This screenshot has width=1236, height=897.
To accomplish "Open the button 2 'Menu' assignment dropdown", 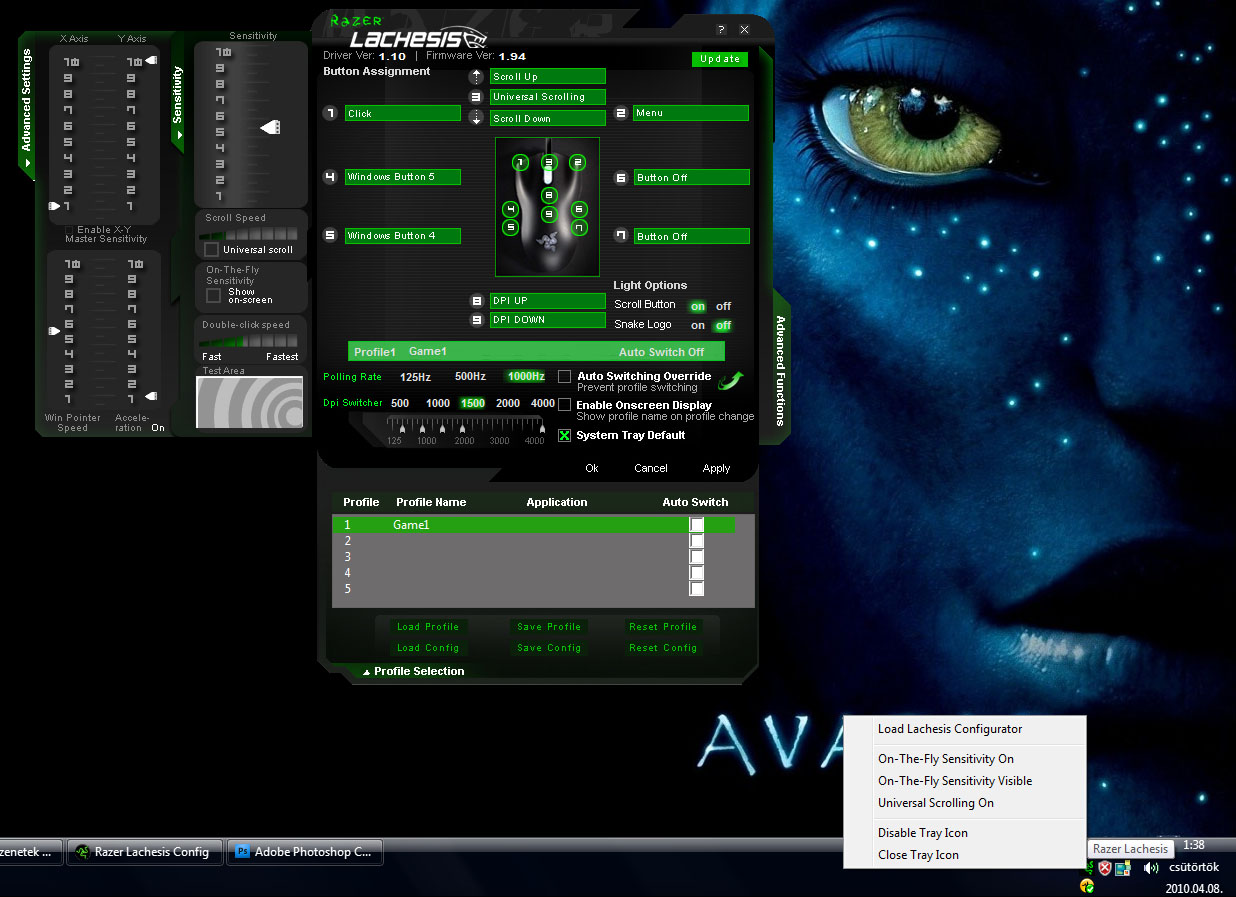I will click(691, 113).
